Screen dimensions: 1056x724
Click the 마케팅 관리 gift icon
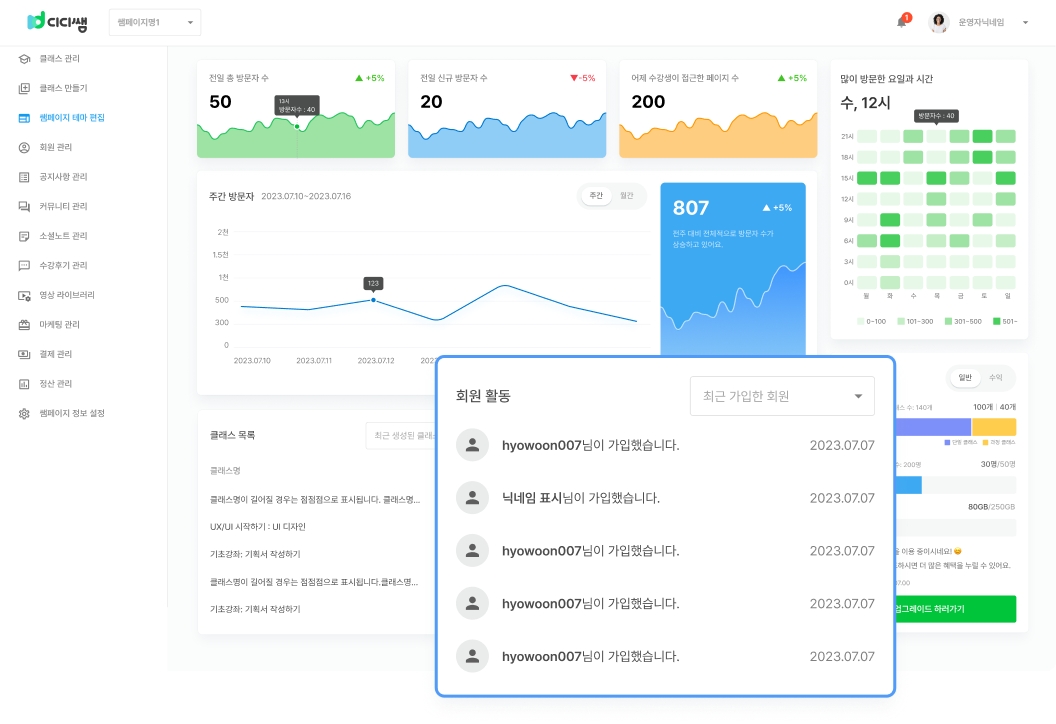click(24, 325)
